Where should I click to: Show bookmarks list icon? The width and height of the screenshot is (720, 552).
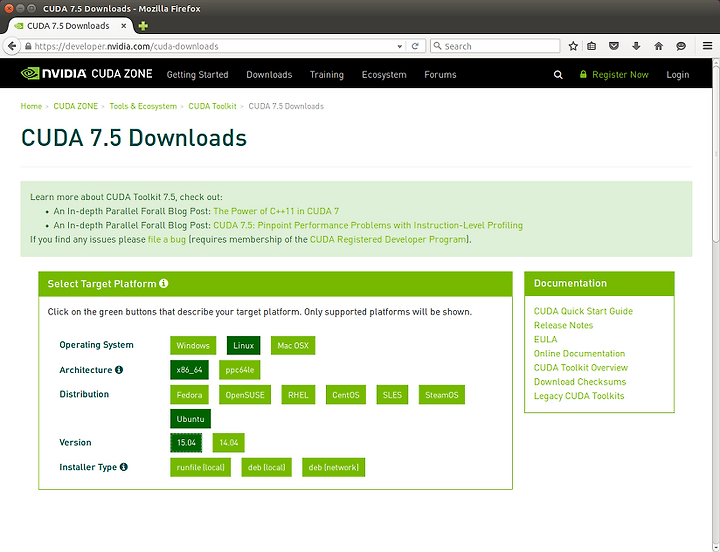click(591, 46)
